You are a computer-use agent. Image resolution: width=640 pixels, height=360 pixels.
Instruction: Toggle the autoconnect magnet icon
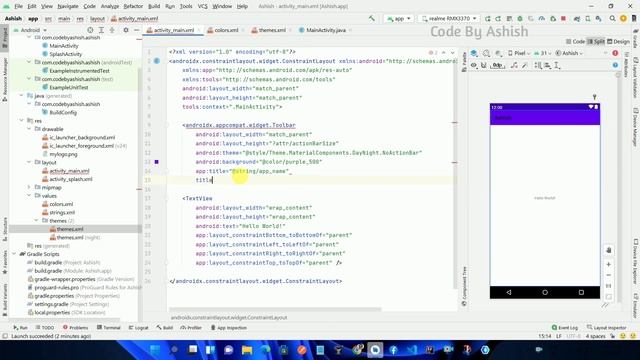pos(484,65)
